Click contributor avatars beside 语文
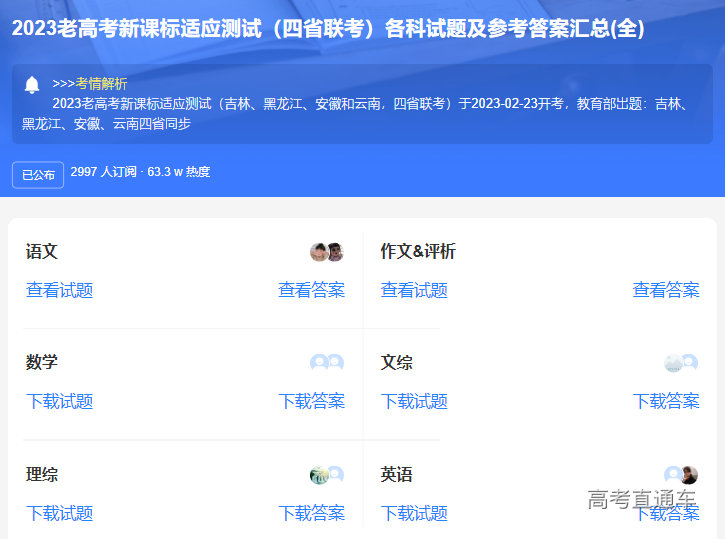 [327, 252]
